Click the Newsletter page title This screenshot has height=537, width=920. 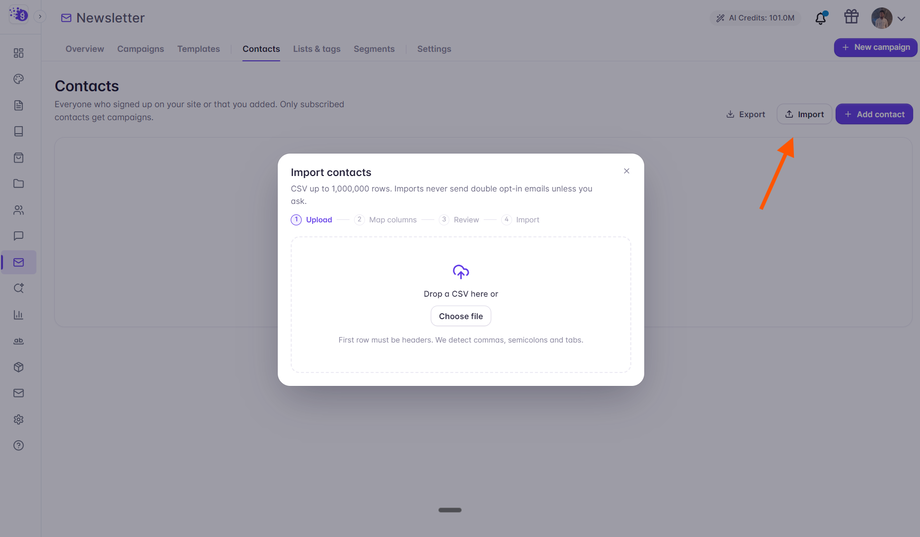pos(110,18)
